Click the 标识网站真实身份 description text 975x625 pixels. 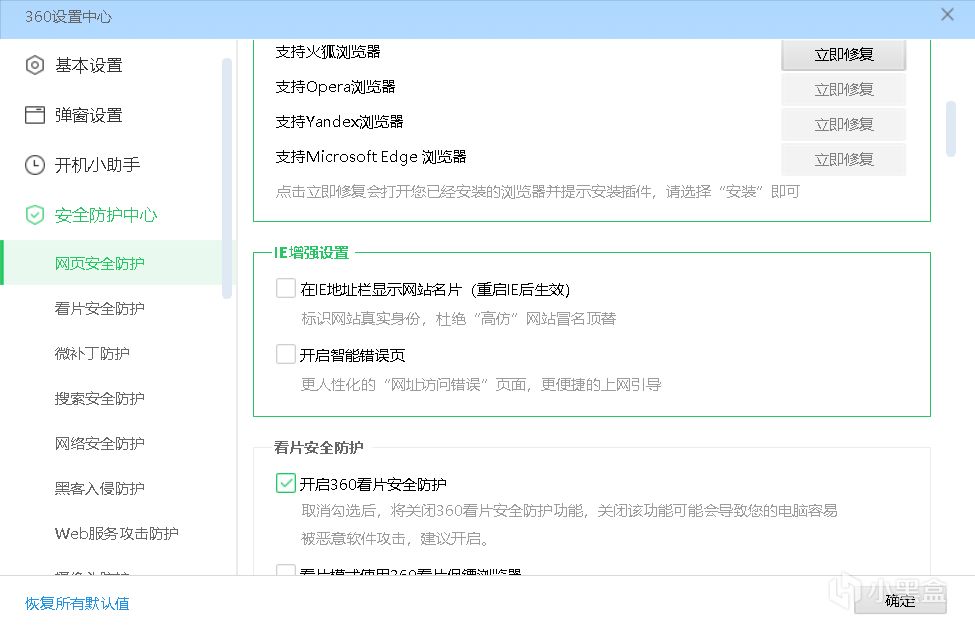tap(458, 319)
